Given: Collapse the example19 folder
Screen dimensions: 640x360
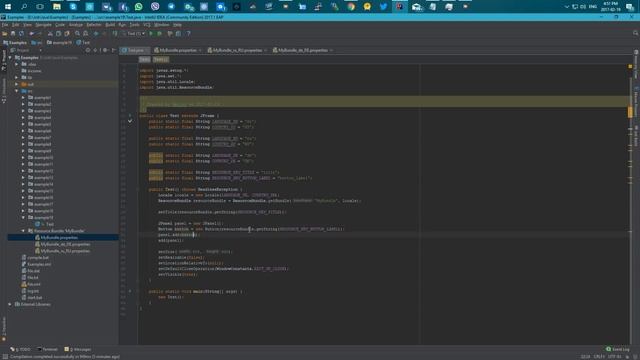Looking at the screenshot, I should pos(23,218).
